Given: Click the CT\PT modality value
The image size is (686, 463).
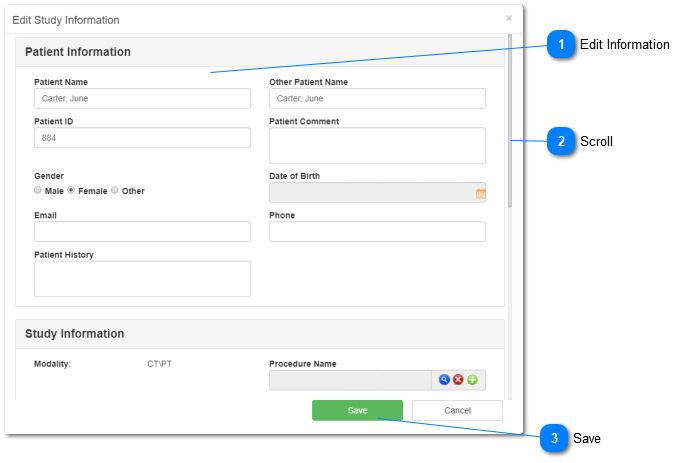Looking at the screenshot, I should point(159,364).
